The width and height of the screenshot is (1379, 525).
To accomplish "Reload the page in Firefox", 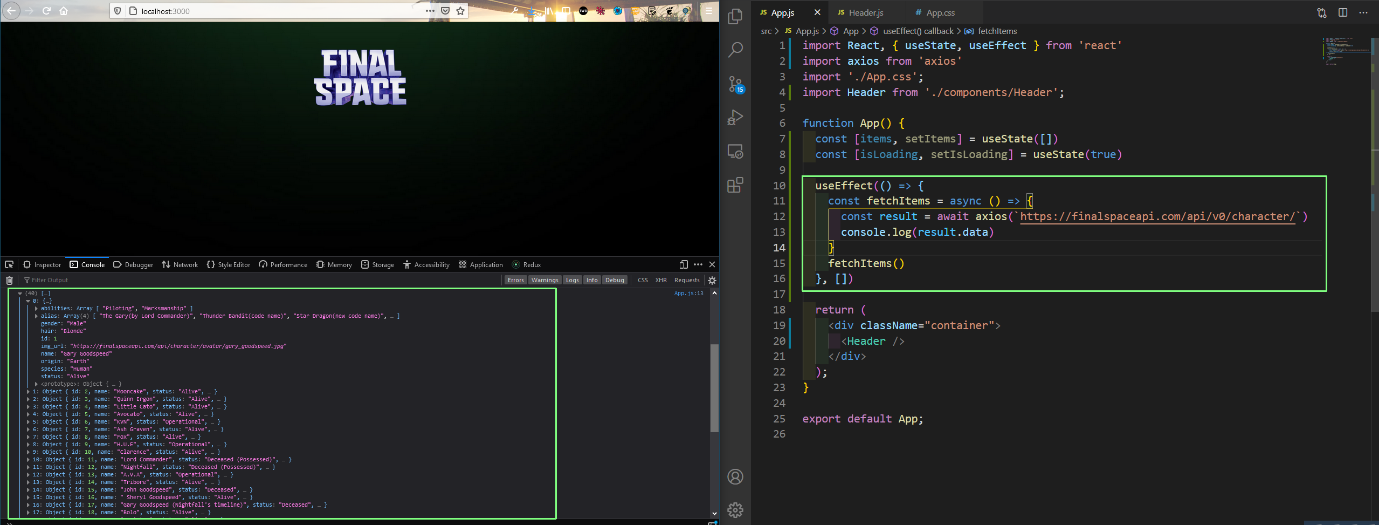I will pyautogui.click(x=47, y=10).
